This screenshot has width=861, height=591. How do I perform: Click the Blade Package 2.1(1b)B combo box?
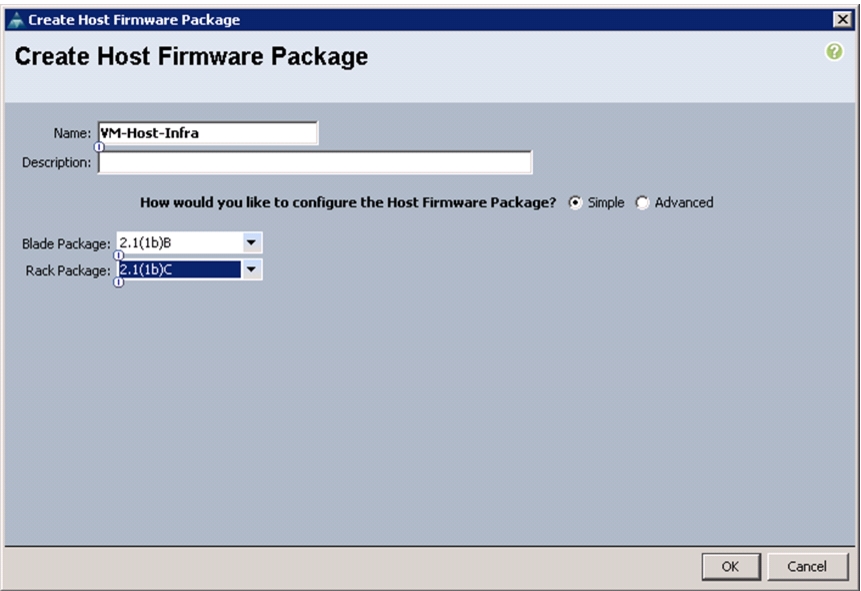[189, 242]
